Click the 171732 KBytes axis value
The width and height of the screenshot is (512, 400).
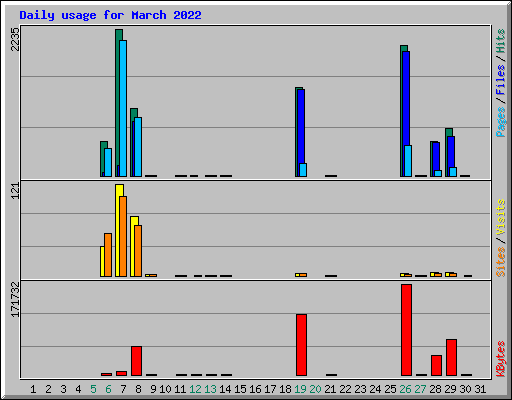tap(15, 299)
